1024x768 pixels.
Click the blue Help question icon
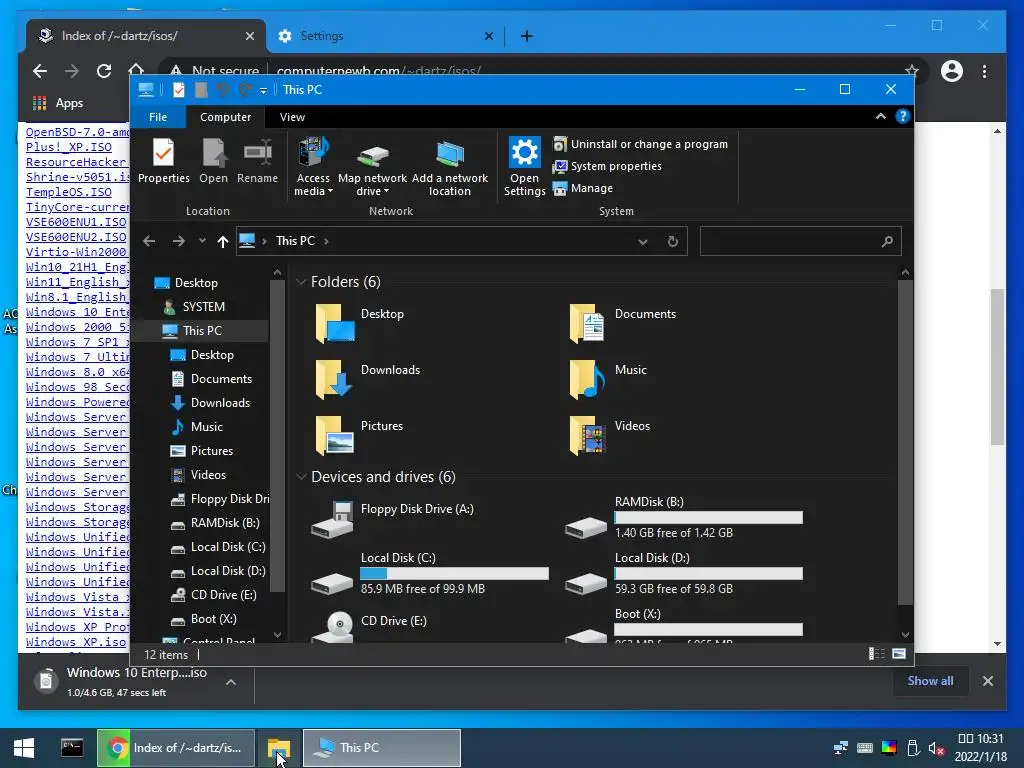[x=903, y=116]
